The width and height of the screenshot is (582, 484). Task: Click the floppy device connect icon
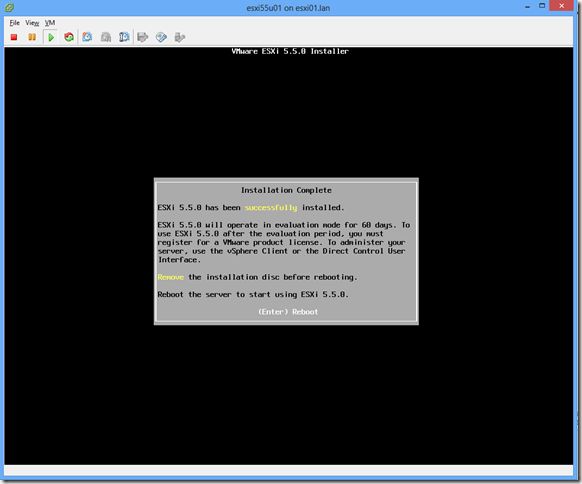143,37
